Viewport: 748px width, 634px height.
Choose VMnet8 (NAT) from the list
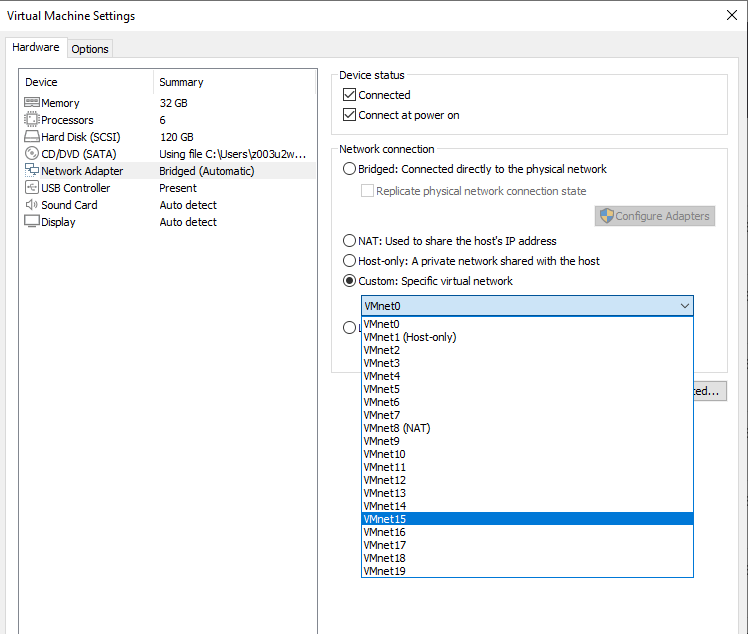[x=397, y=428]
